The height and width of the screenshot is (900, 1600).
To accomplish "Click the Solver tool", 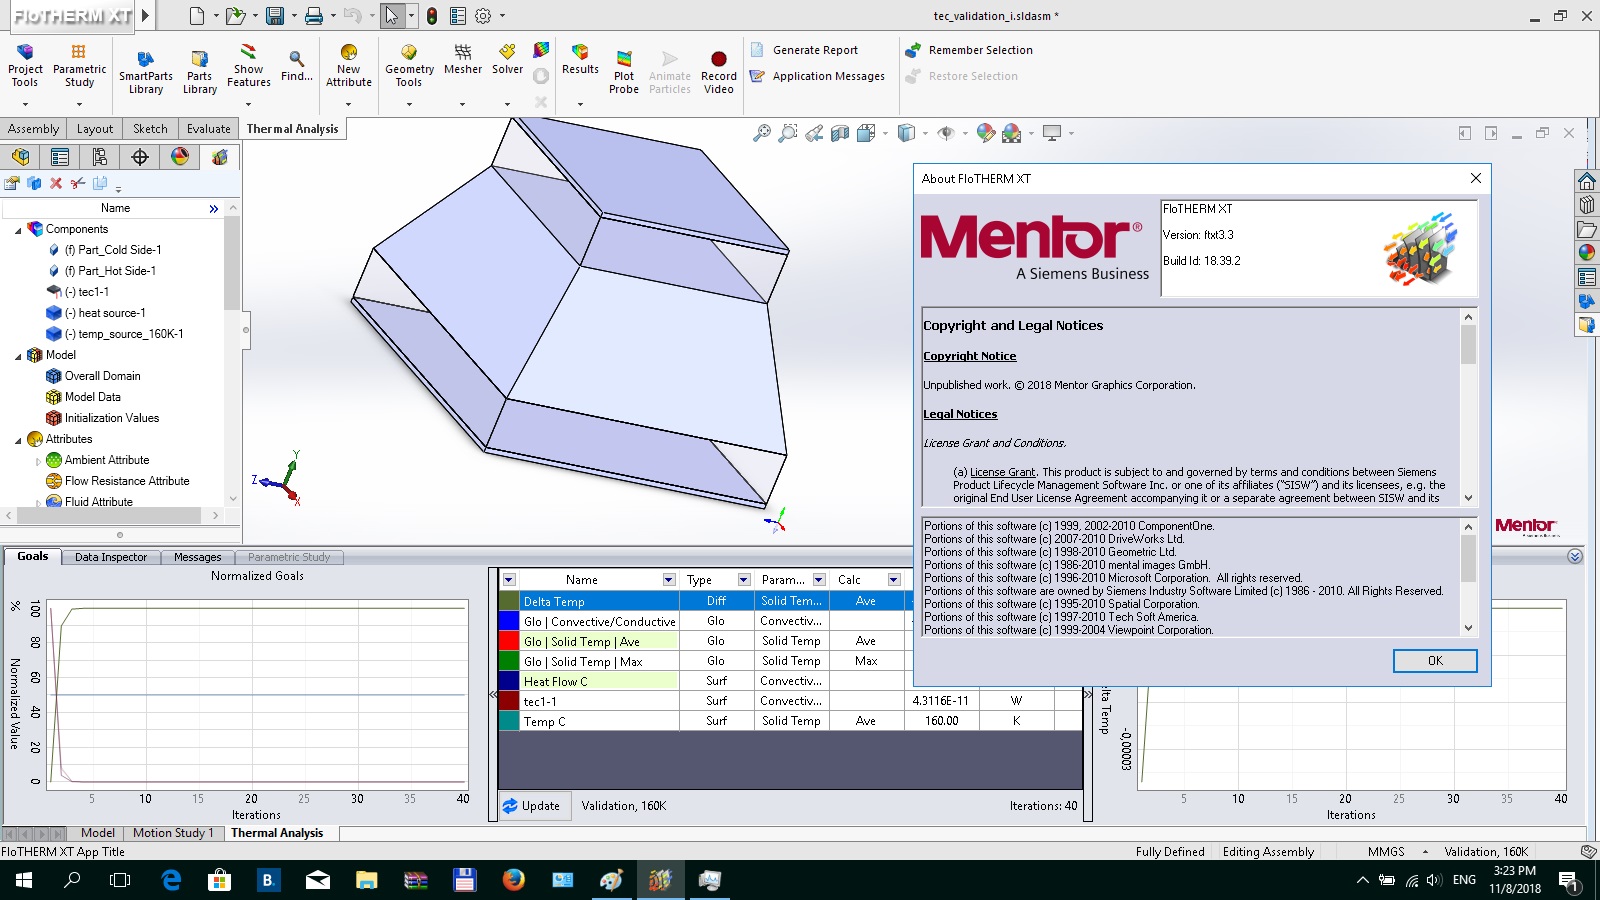I will (x=507, y=60).
